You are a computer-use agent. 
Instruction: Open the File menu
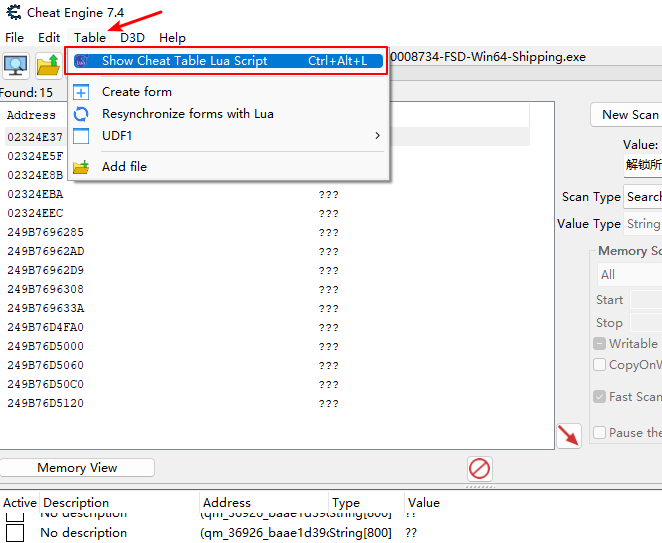pyautogui.click(x=14, y=38)
